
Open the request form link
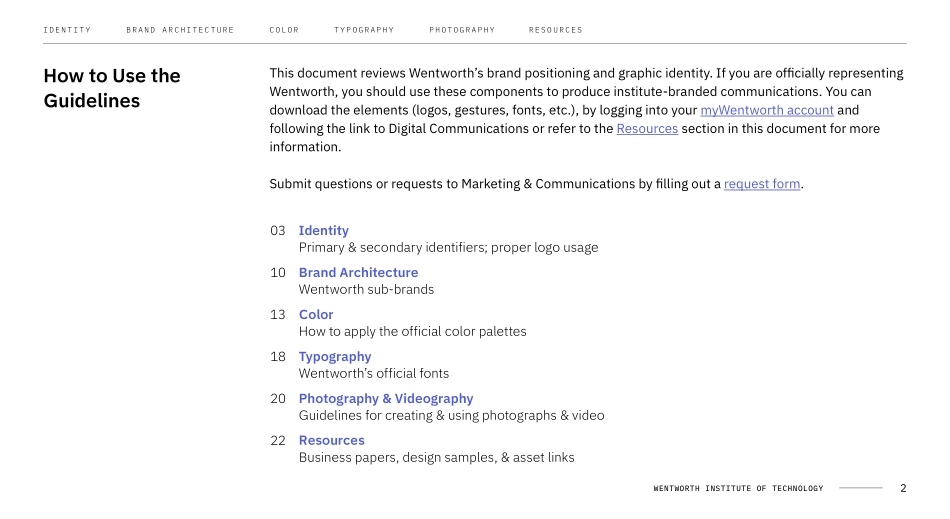click(762, 184)
